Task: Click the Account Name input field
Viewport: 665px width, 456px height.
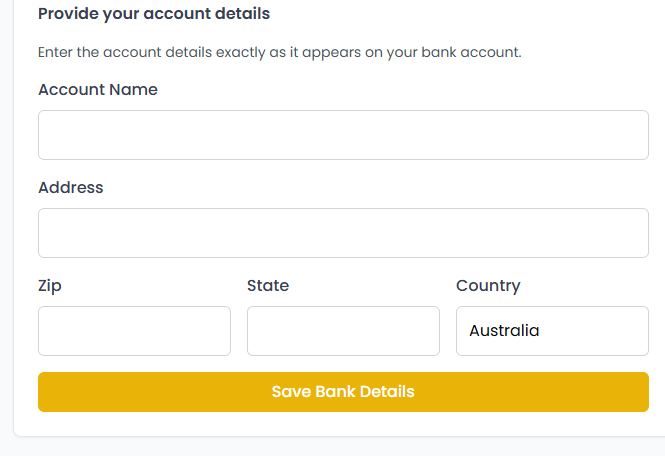Action: click(x=343, y=135)
